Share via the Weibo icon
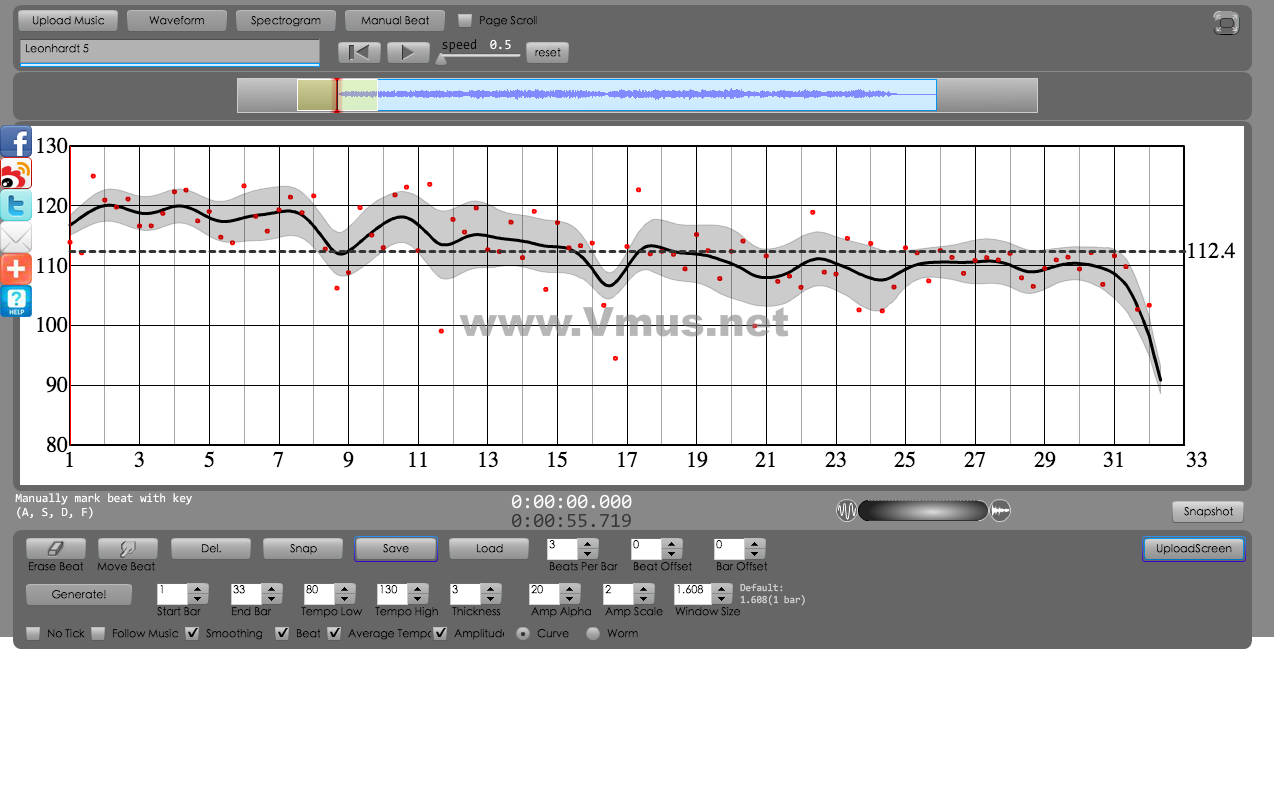 click(16, 174)
